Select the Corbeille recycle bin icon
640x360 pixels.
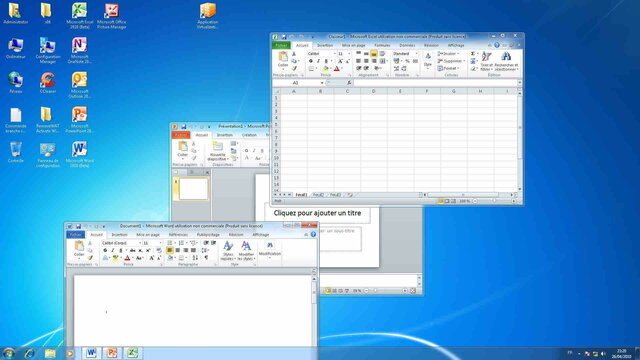tap(16, 152)
